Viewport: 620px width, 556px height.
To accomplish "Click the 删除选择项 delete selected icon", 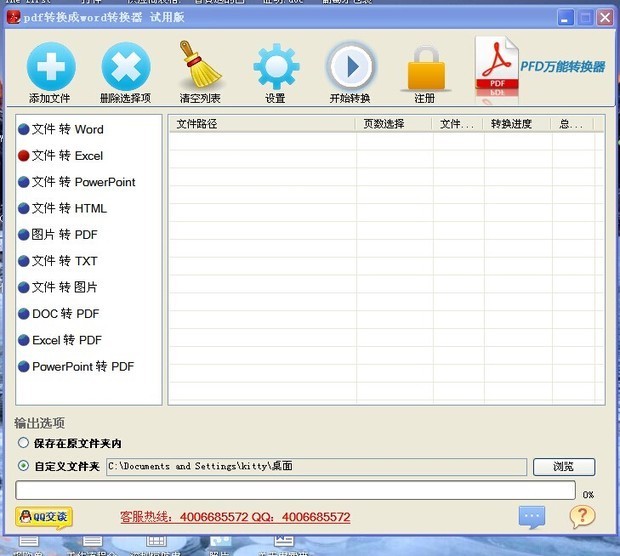I will 125,68.
